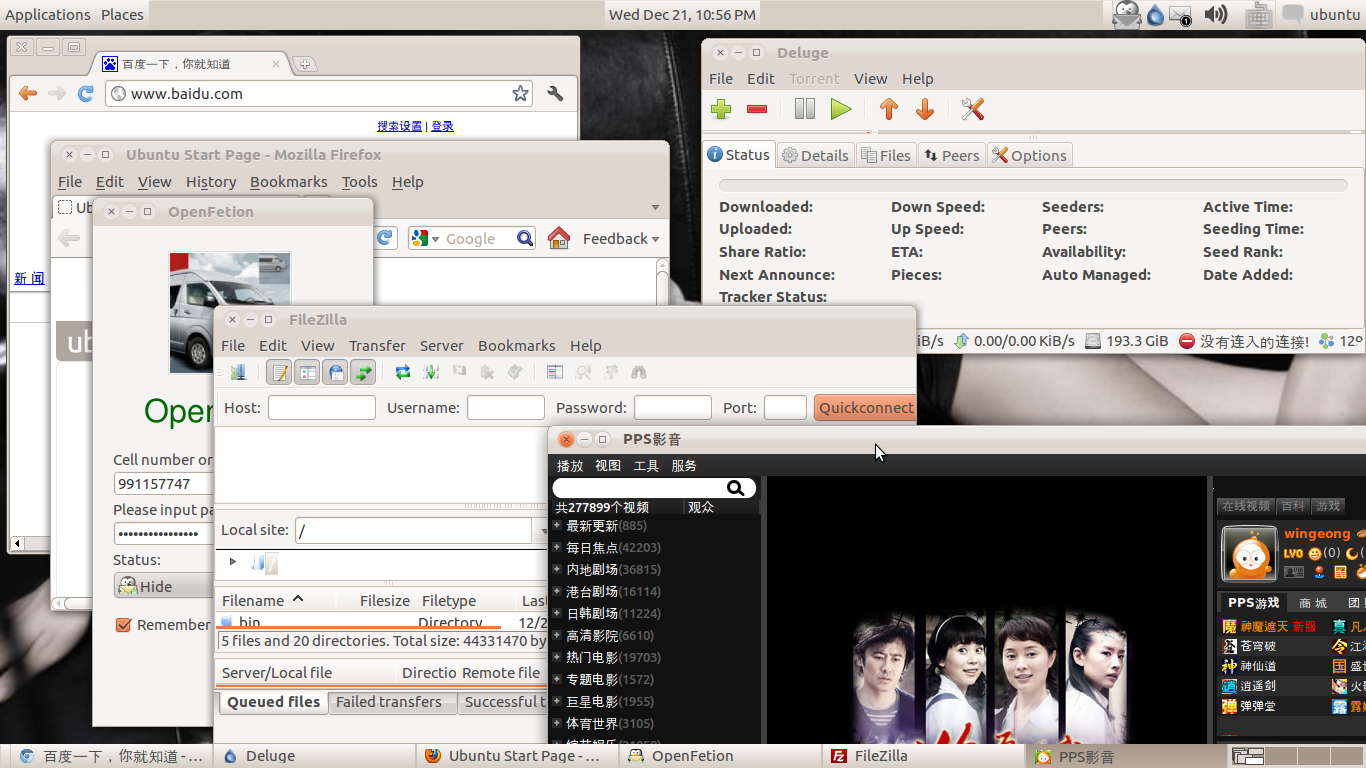Screen dimensions: 1366x768
Task: Open FileZilla Site Manager icon
Action: [x=239, y=372]
